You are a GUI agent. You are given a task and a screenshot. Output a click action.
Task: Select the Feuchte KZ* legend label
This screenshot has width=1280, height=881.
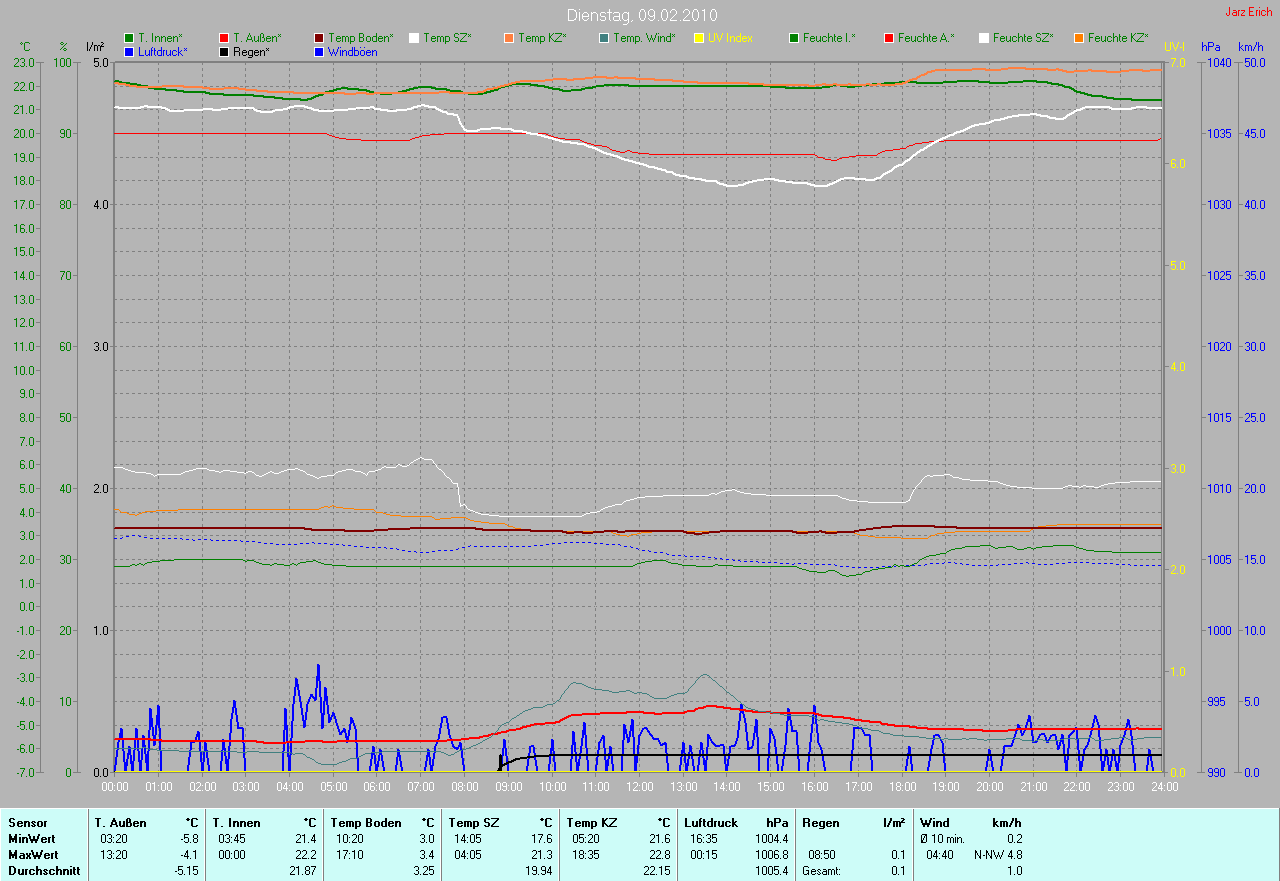coord(1117,38)
